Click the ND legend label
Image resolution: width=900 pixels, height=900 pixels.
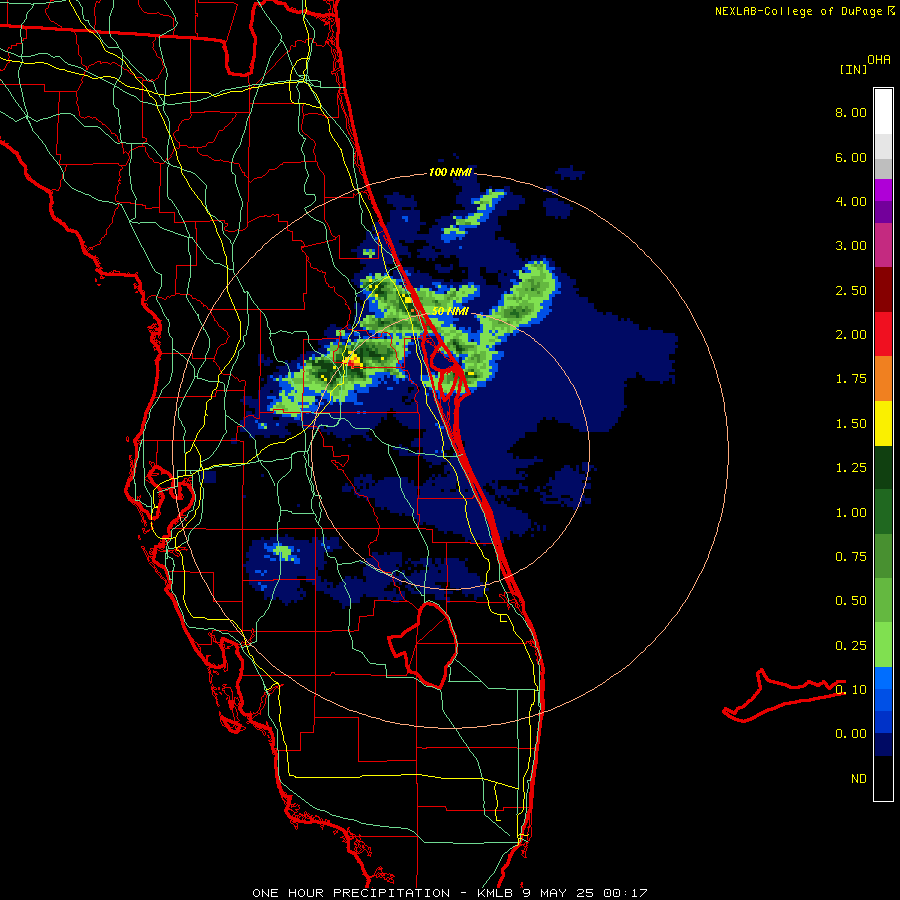point(859,779)
